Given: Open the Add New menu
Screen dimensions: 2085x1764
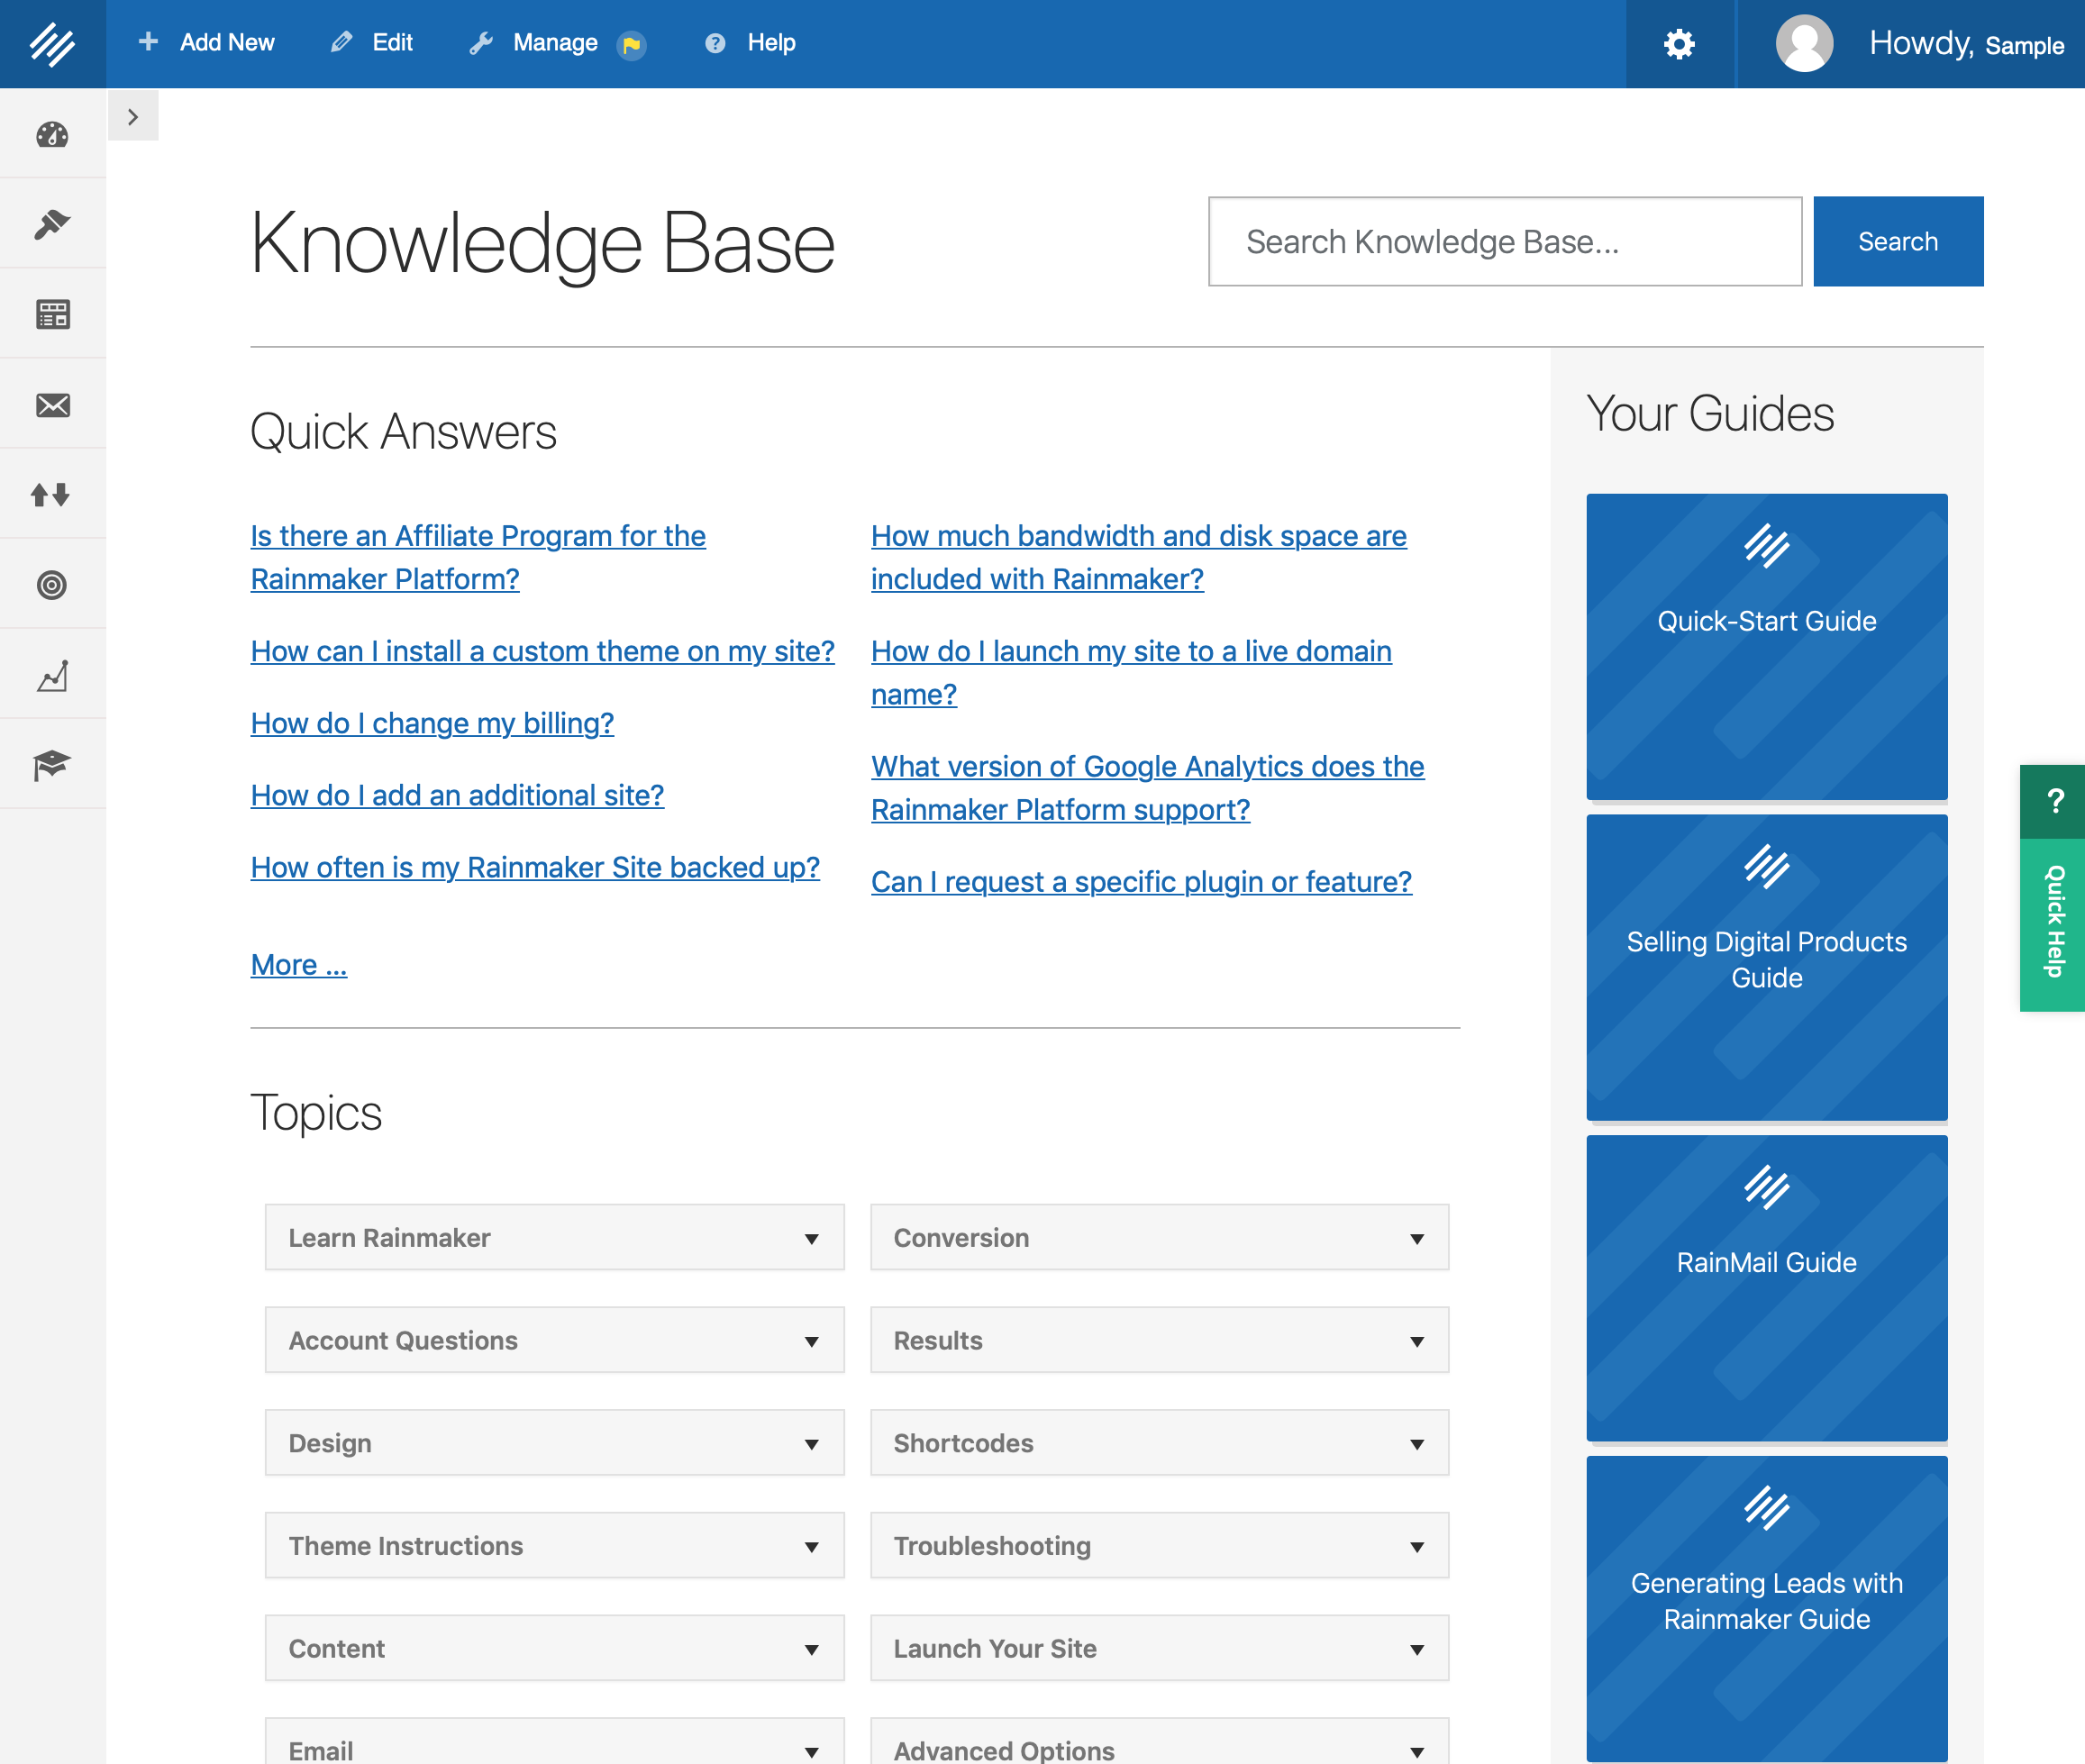Looking at the screenshot, I should (x=207, y=43).
